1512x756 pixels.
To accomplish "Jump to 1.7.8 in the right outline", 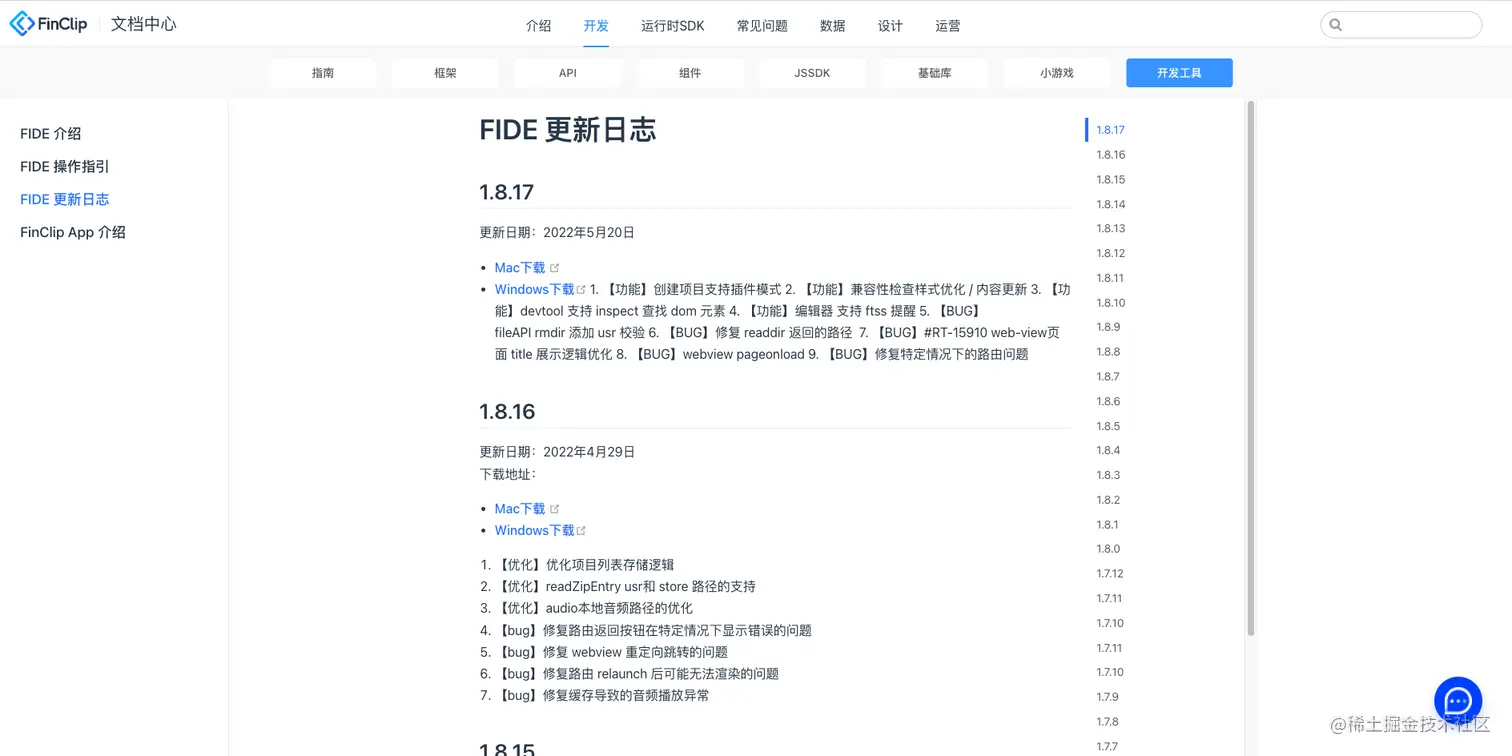I will pos(1107,722).
